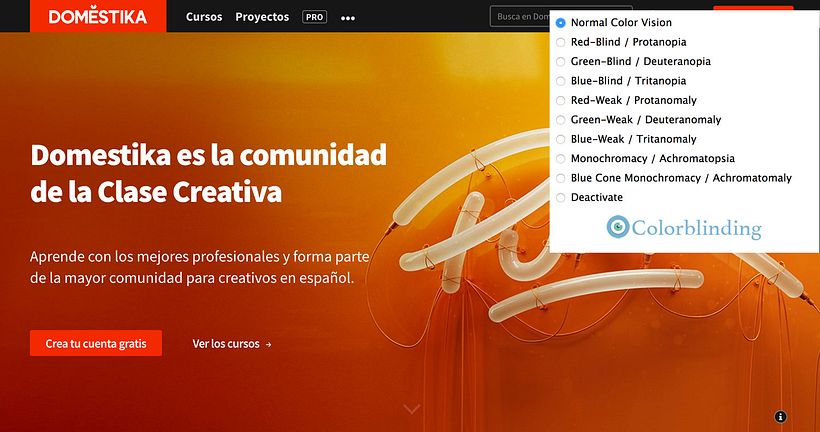
Task: Click the info icon in the corner
Action: [x=780, y=416]
